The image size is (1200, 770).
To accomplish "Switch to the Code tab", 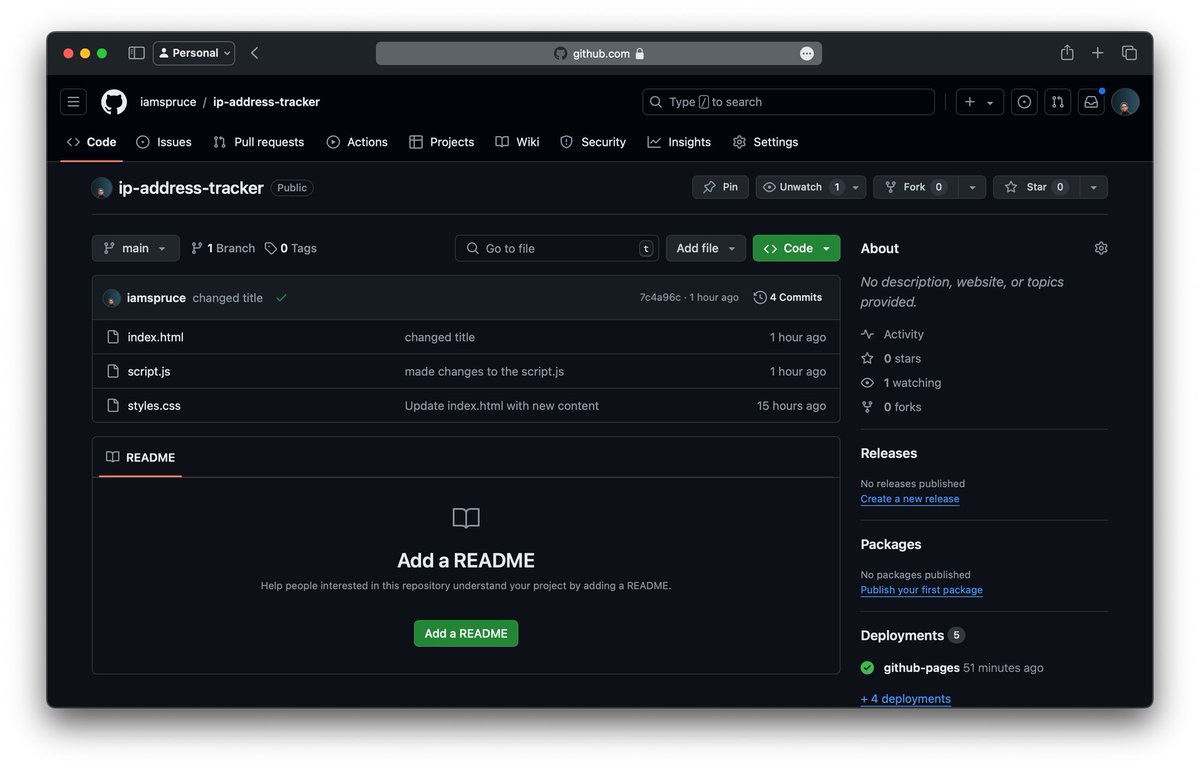I will click(x=91, y=142).
